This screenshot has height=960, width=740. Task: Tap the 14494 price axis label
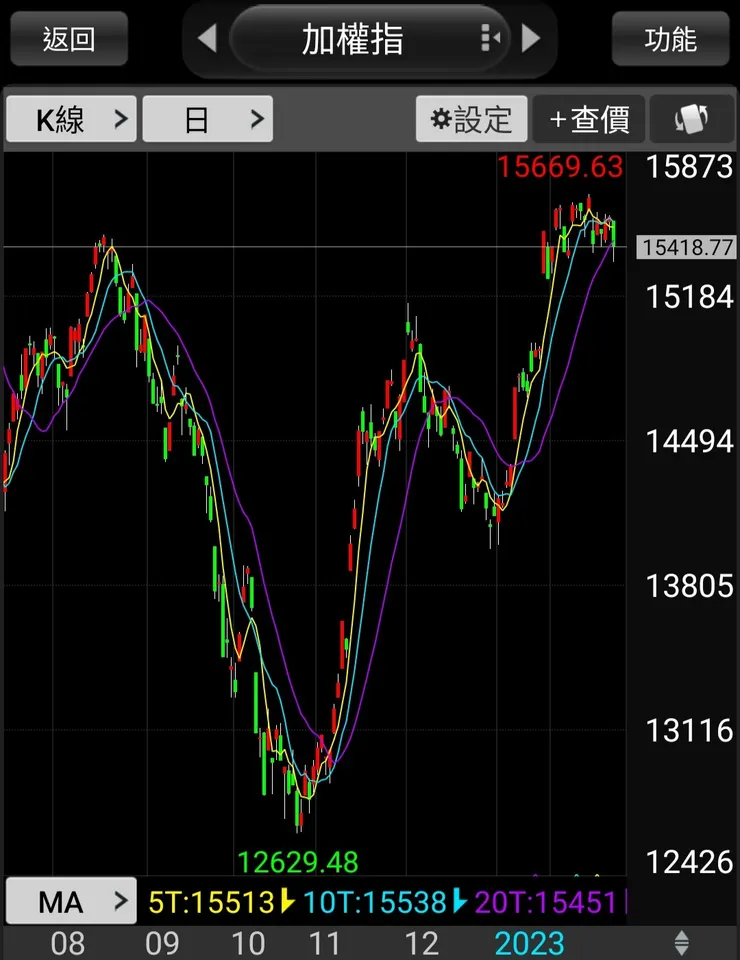pos(689,441)
